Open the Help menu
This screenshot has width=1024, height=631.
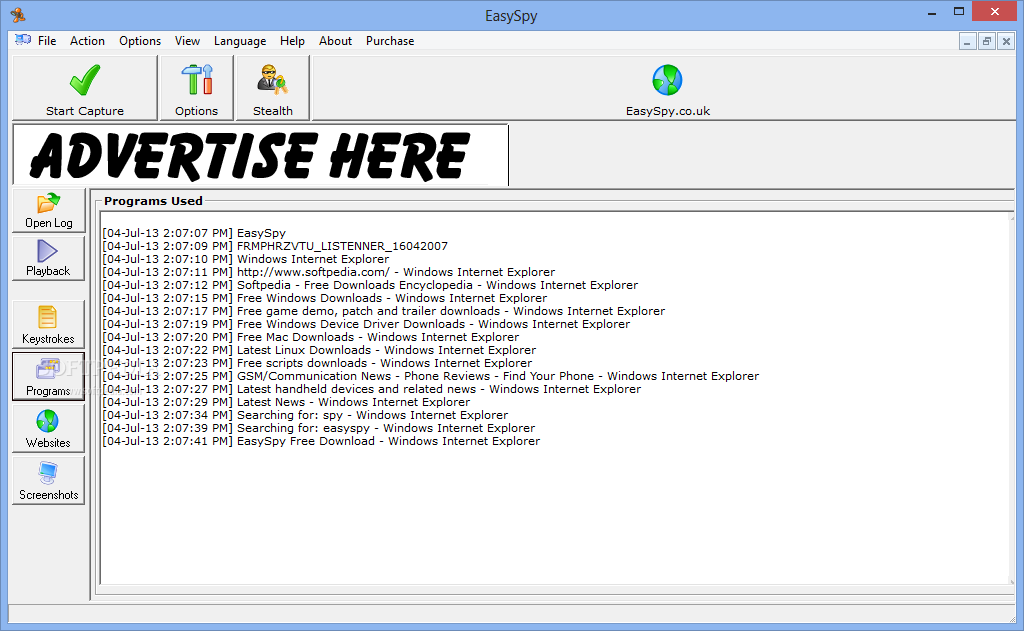[293, 40]
